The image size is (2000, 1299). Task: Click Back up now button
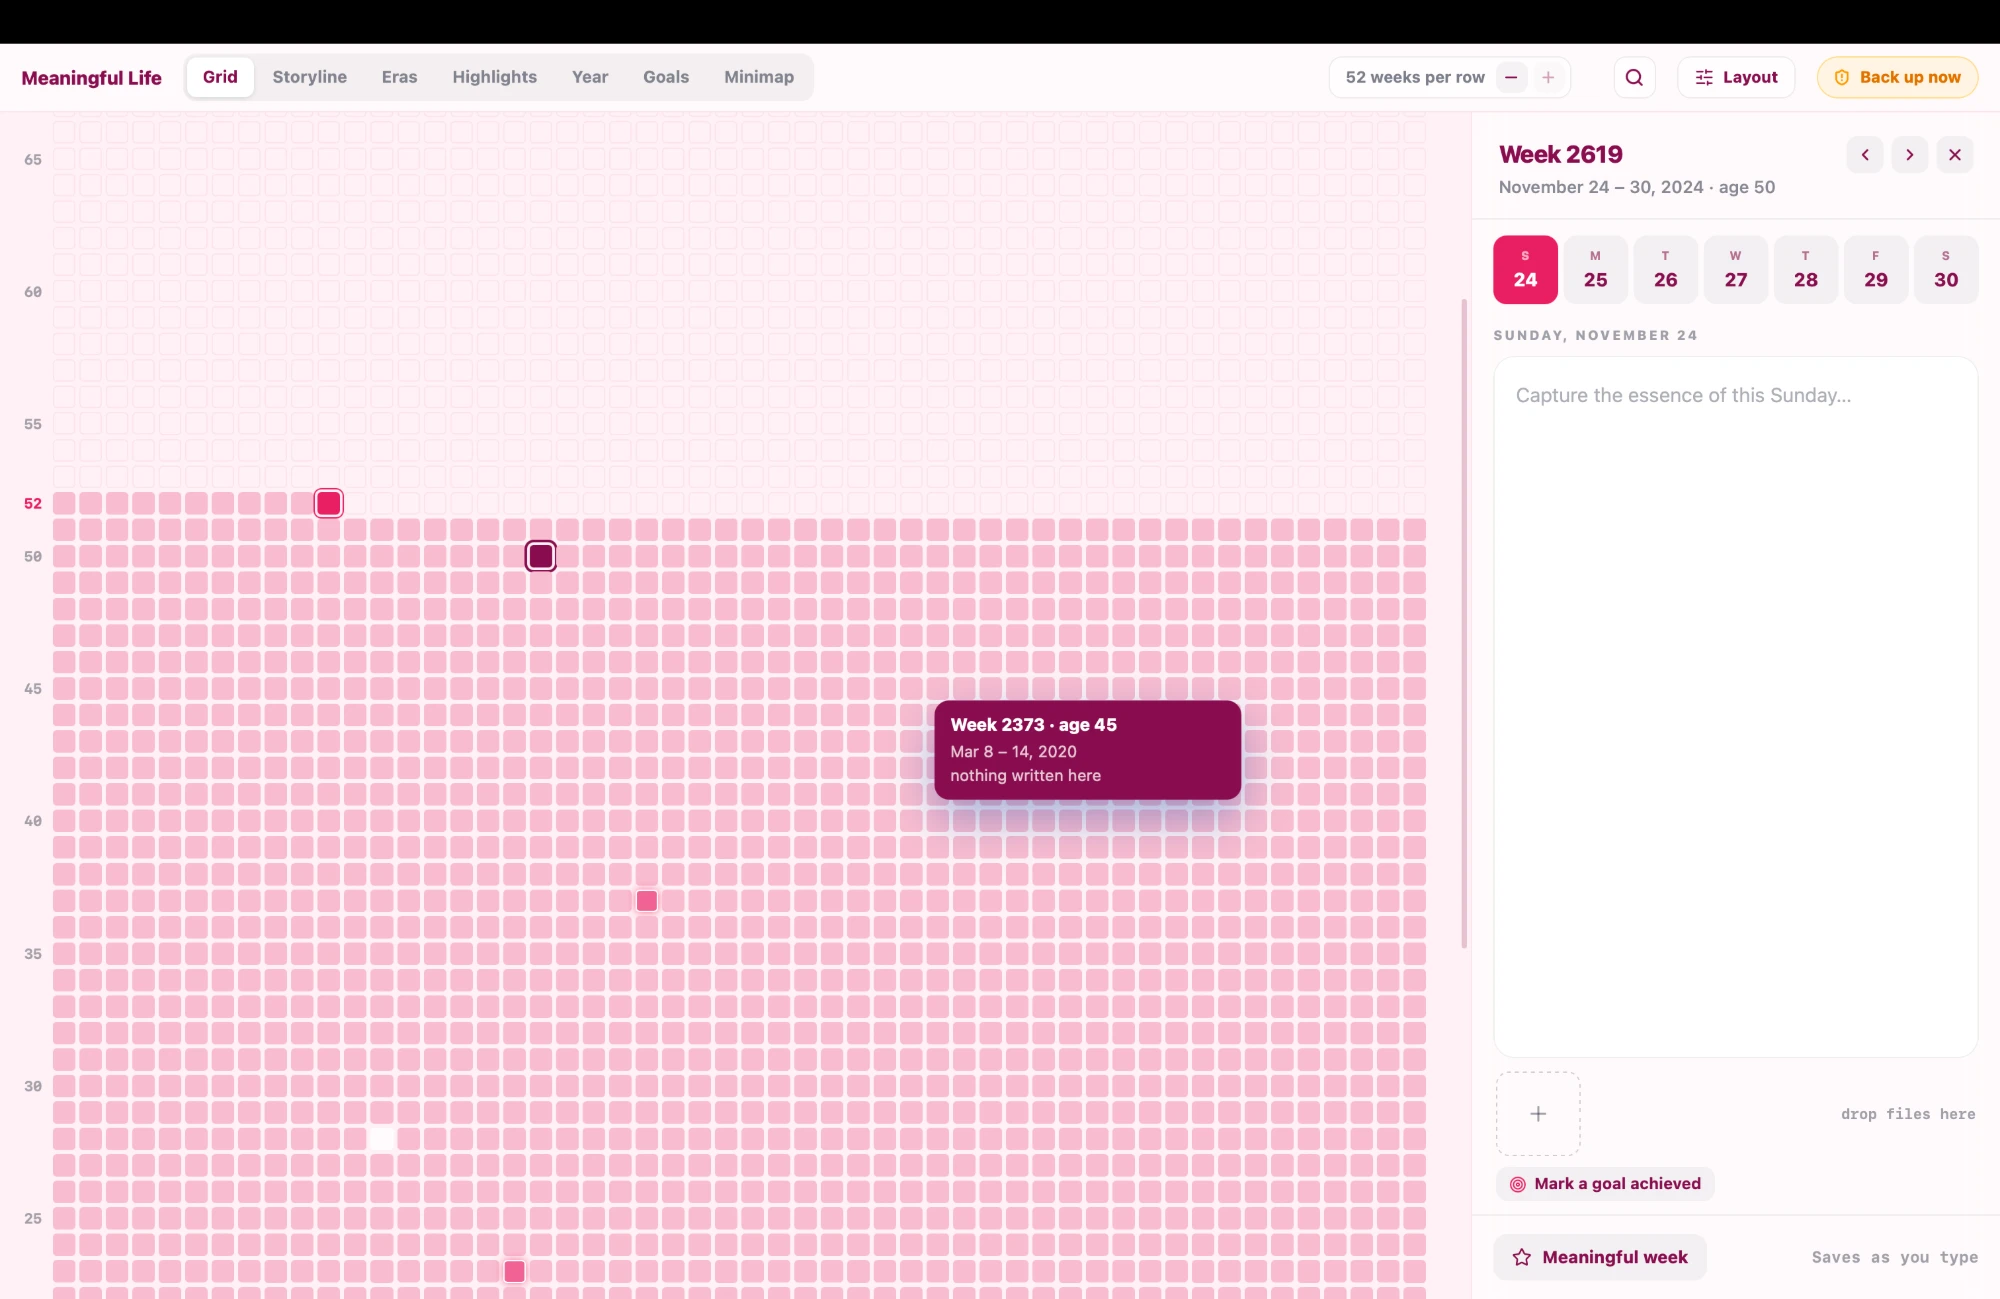point(1897,77)
